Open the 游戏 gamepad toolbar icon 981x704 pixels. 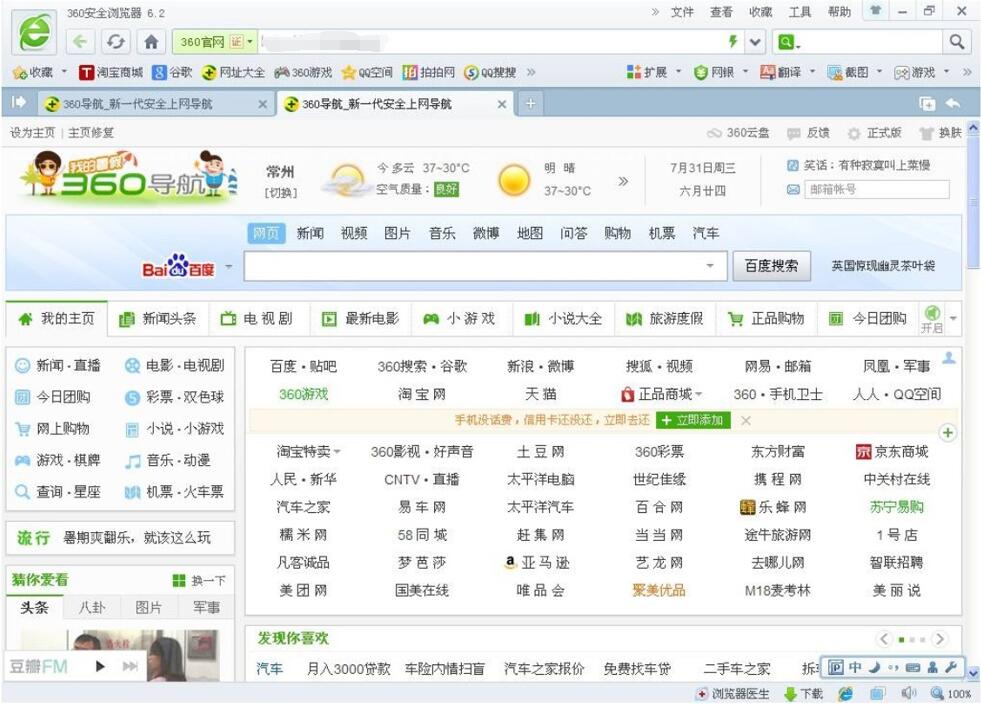click(902, 73)
